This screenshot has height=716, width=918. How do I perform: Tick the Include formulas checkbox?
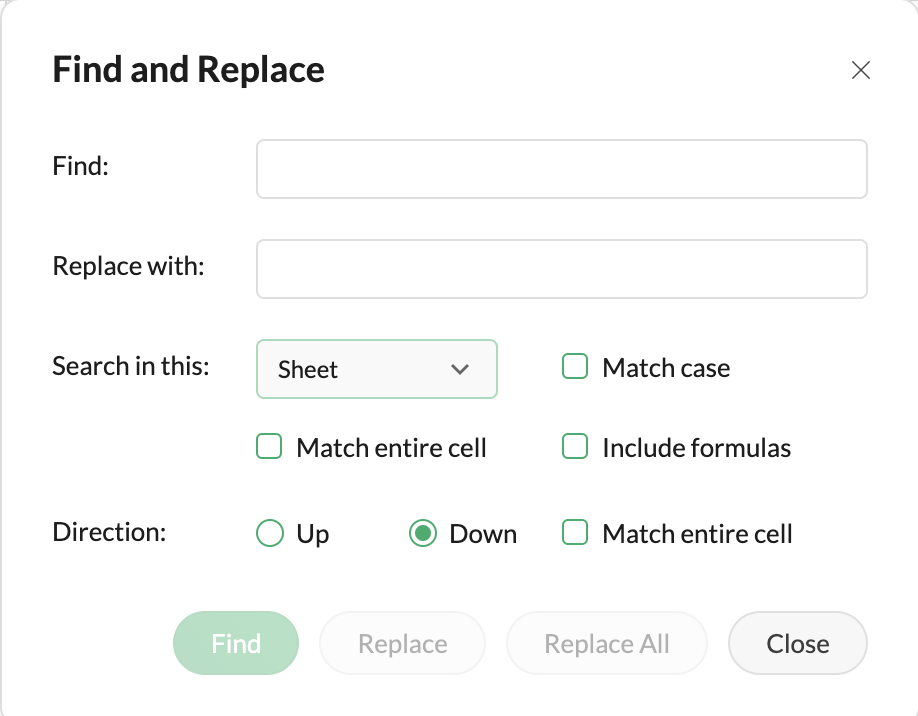tap(575, 447)
